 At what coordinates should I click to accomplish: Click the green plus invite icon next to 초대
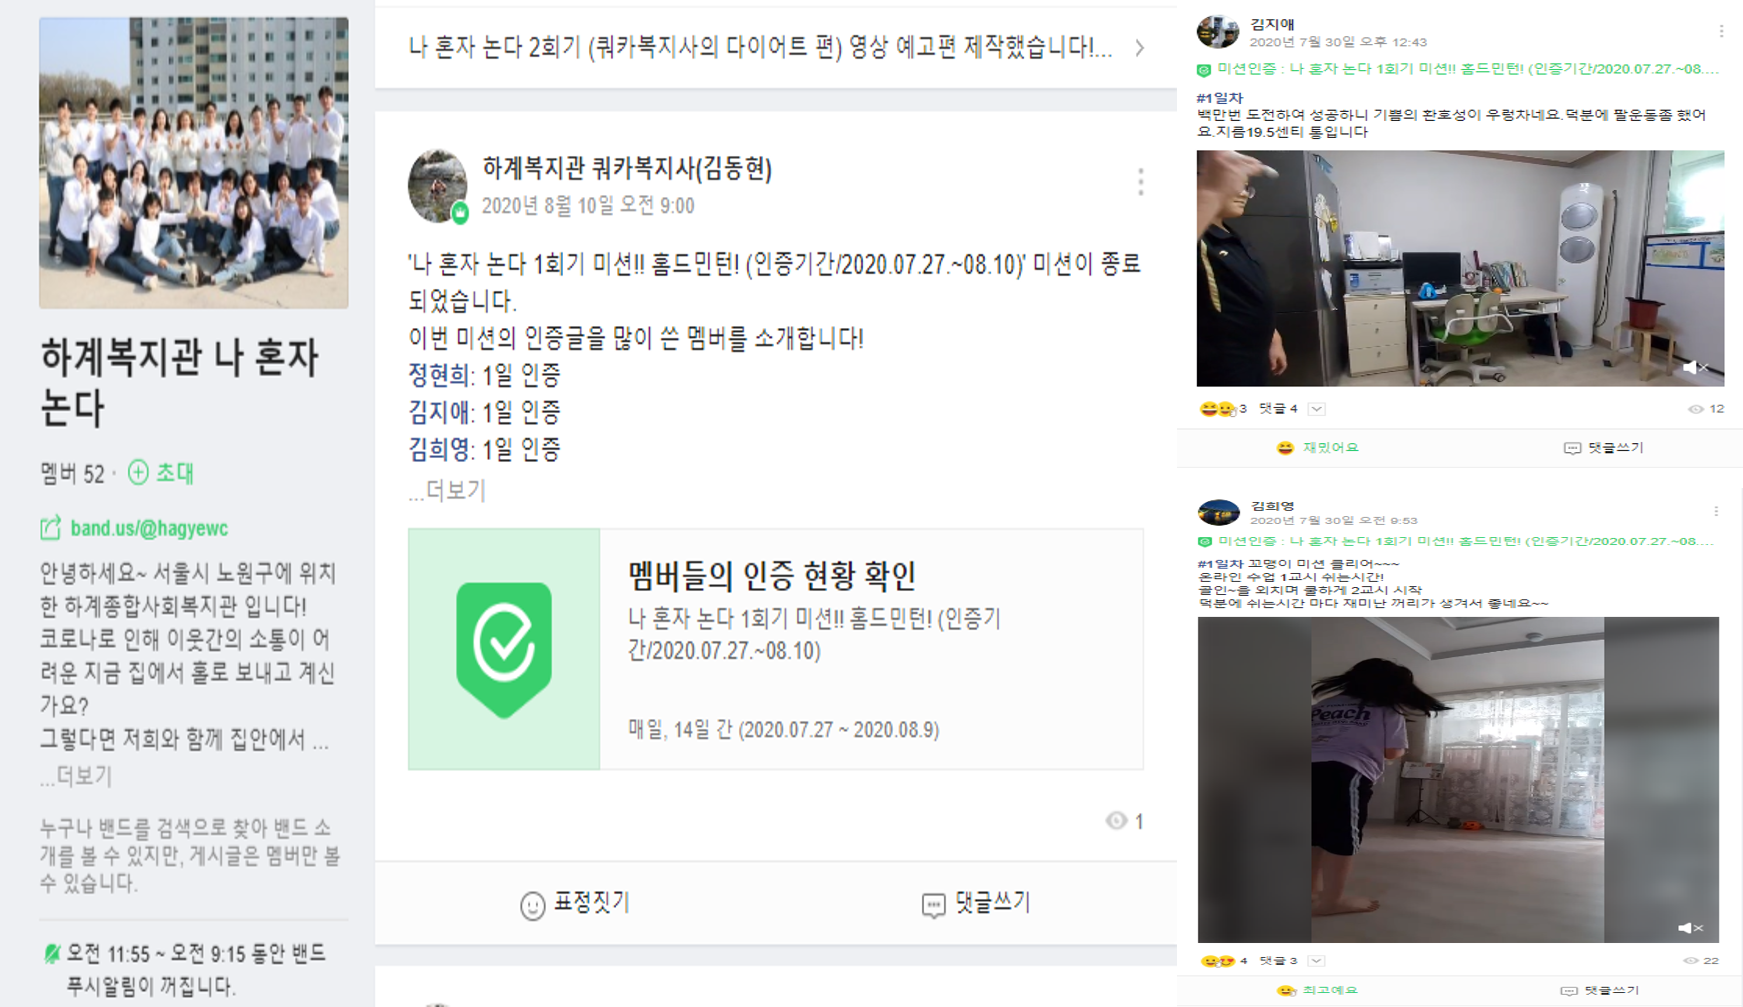[139, 472]
